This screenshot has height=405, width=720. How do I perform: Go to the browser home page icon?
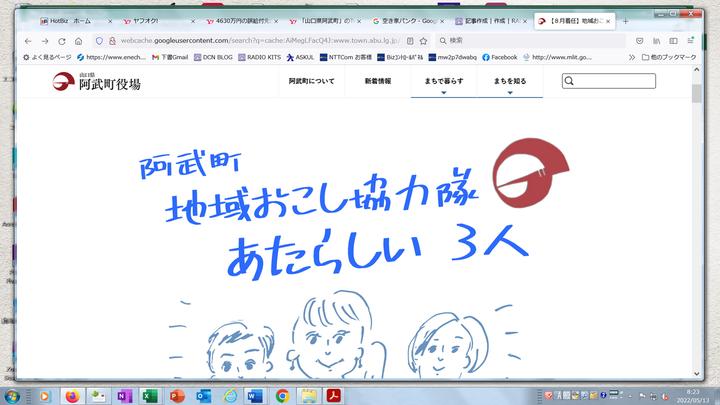79,41
